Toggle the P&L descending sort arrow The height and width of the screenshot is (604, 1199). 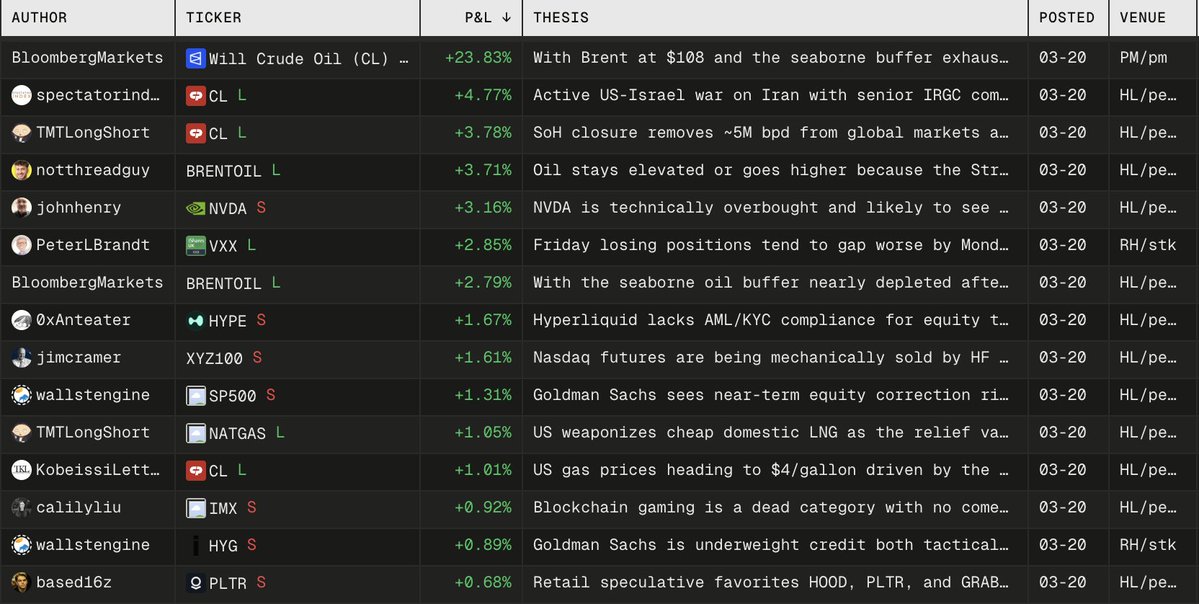coord(506,18)
